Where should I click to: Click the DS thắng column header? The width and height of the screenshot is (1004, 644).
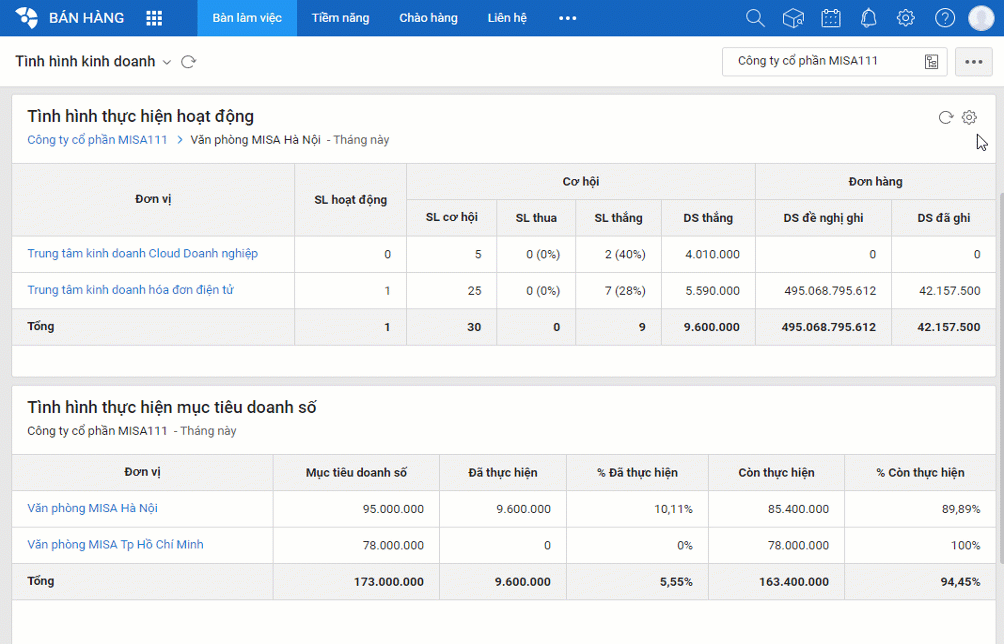pos(708,218)
